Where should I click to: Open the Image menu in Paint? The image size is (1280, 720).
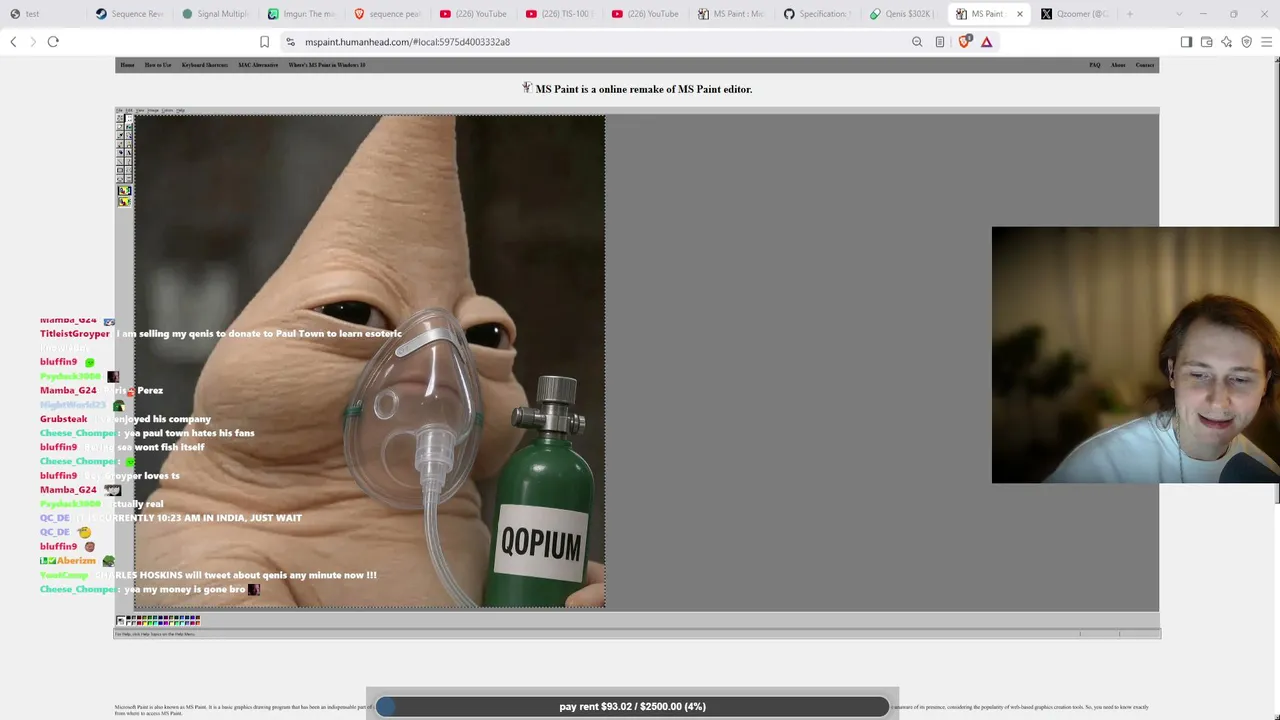point(153,110)
